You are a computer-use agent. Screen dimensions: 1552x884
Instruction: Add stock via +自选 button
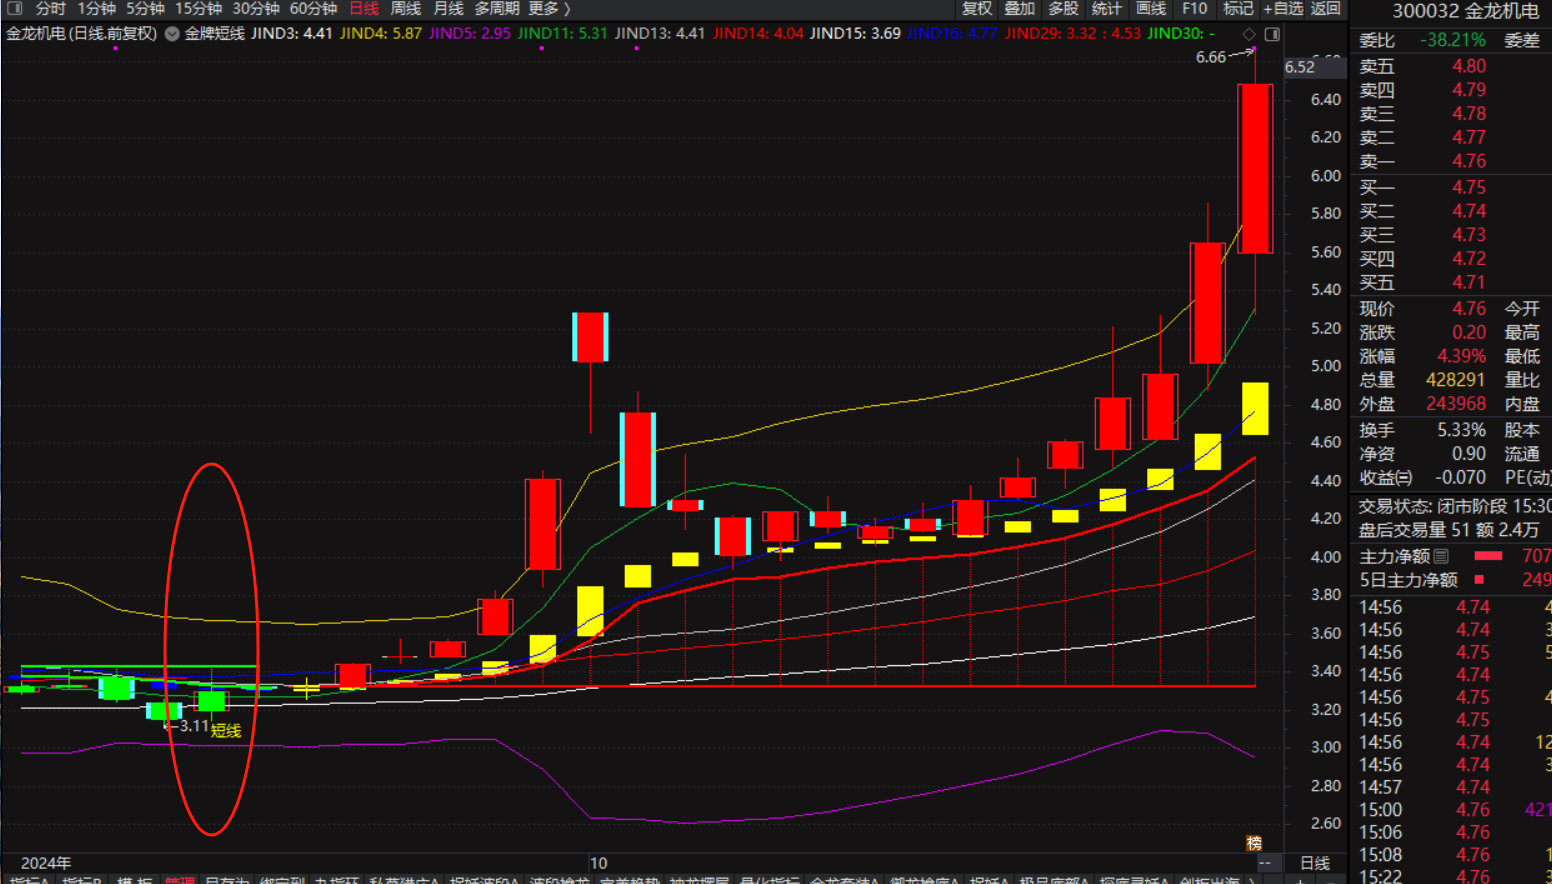point(1283,8)
